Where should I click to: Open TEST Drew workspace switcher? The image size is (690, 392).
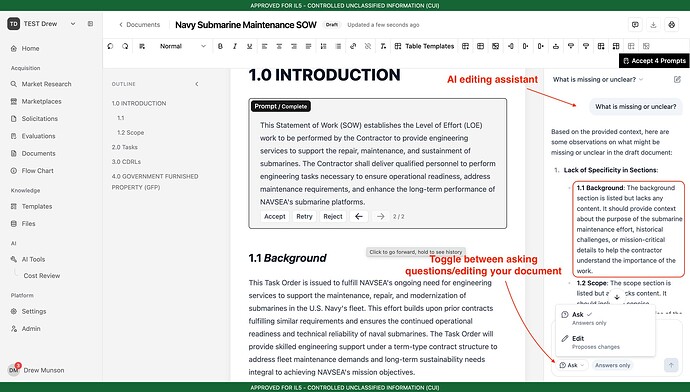pos(42,24)
